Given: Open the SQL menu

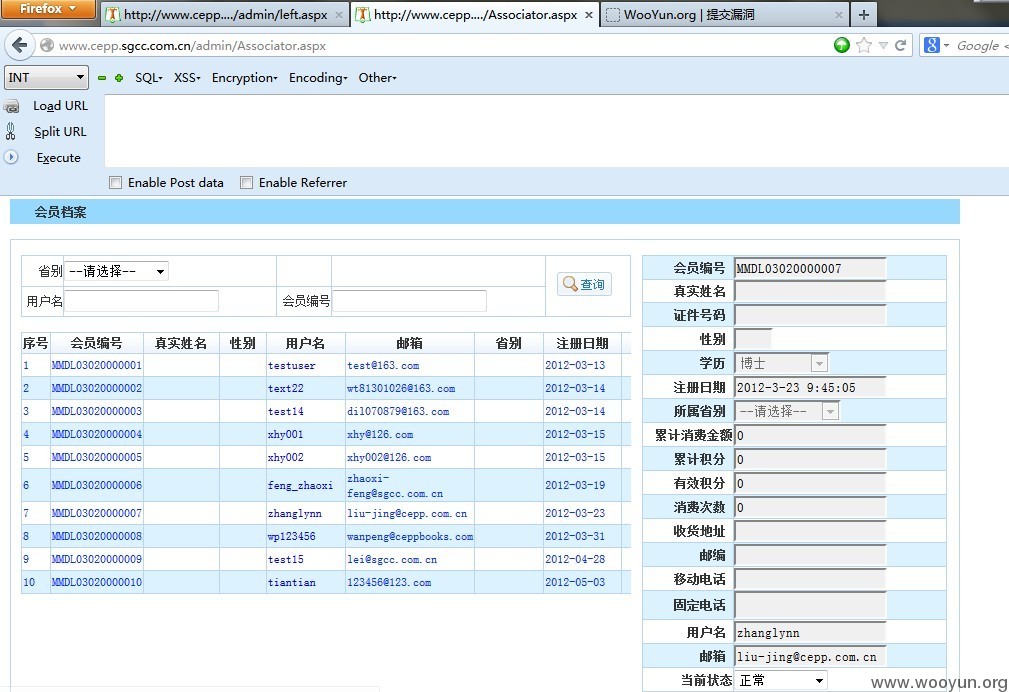Looking at the screenshot, I should point(149,78).
